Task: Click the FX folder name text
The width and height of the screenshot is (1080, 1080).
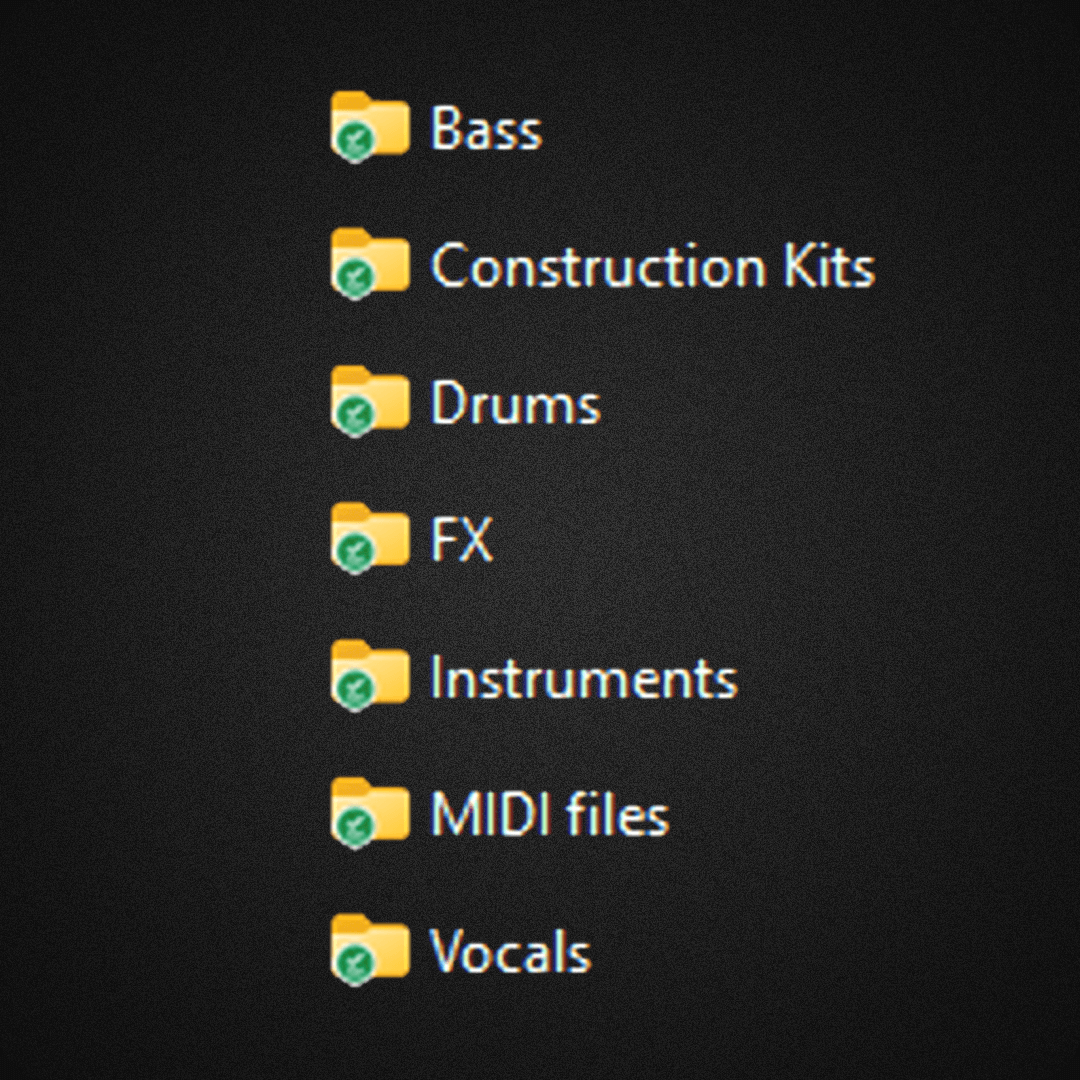Action: point(461,539)
